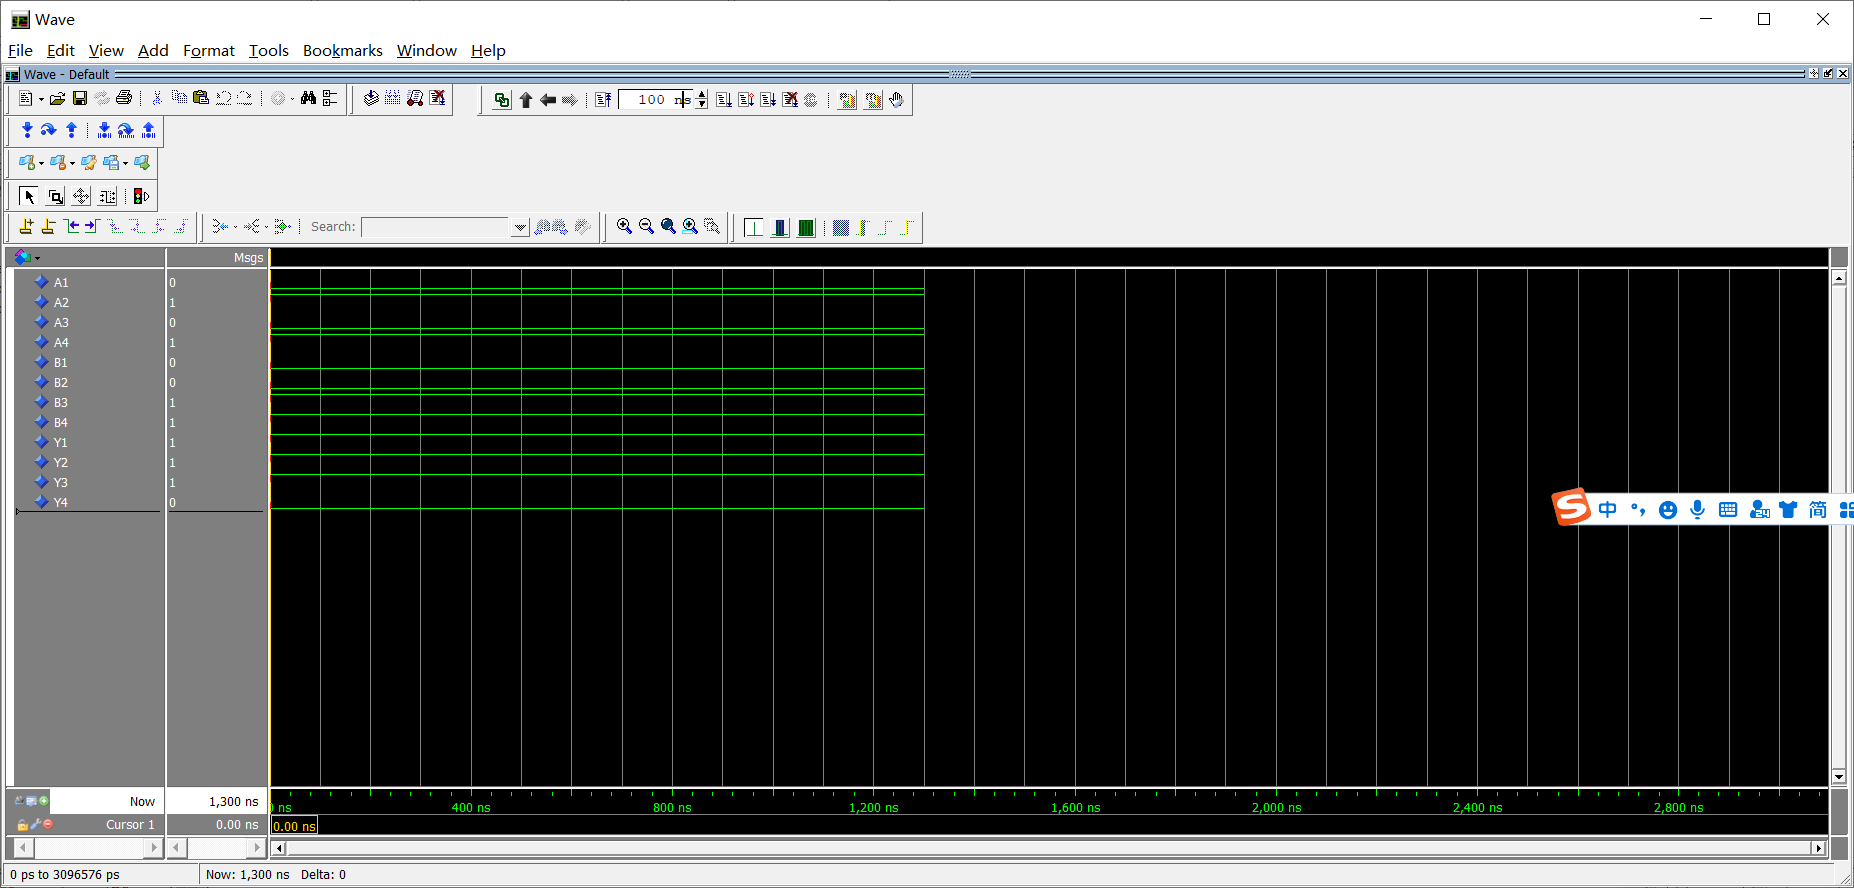This screenshot has width=1854, height=888.
Task: Print the waveform using the printer icon
Action: (124, 99)
